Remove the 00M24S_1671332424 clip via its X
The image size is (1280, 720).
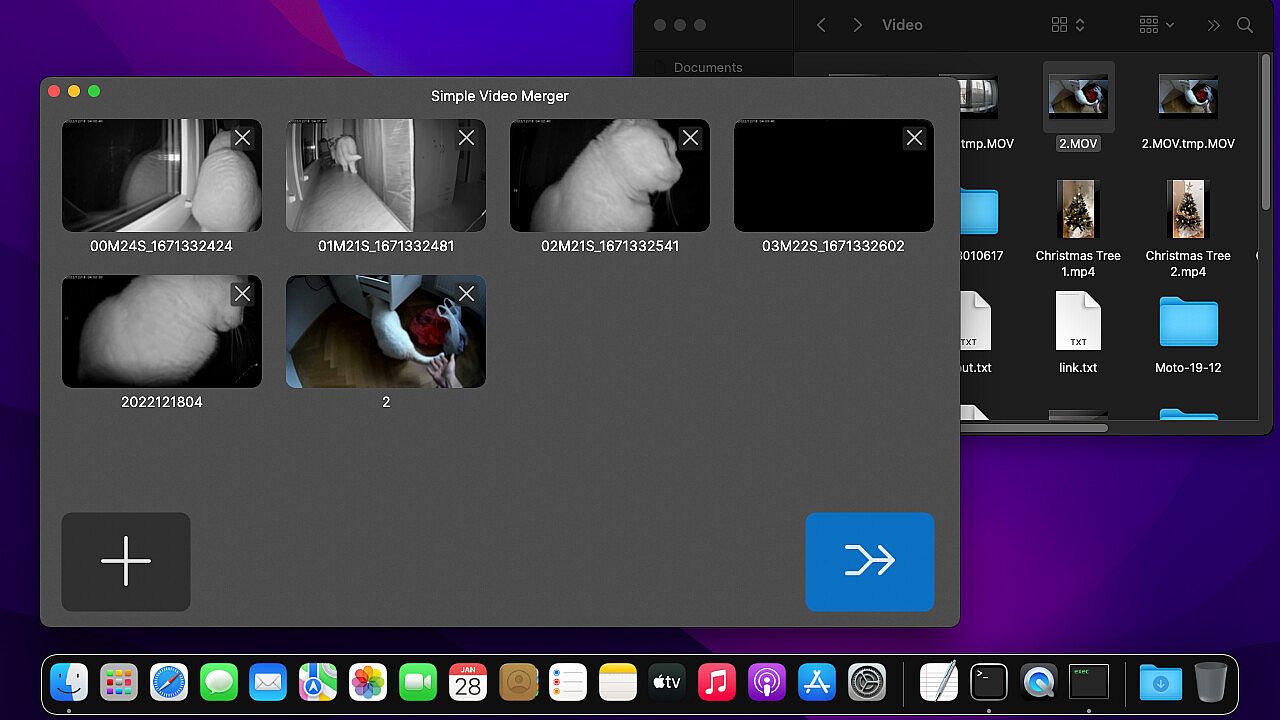pyautogui.click(x=242, y=138)
